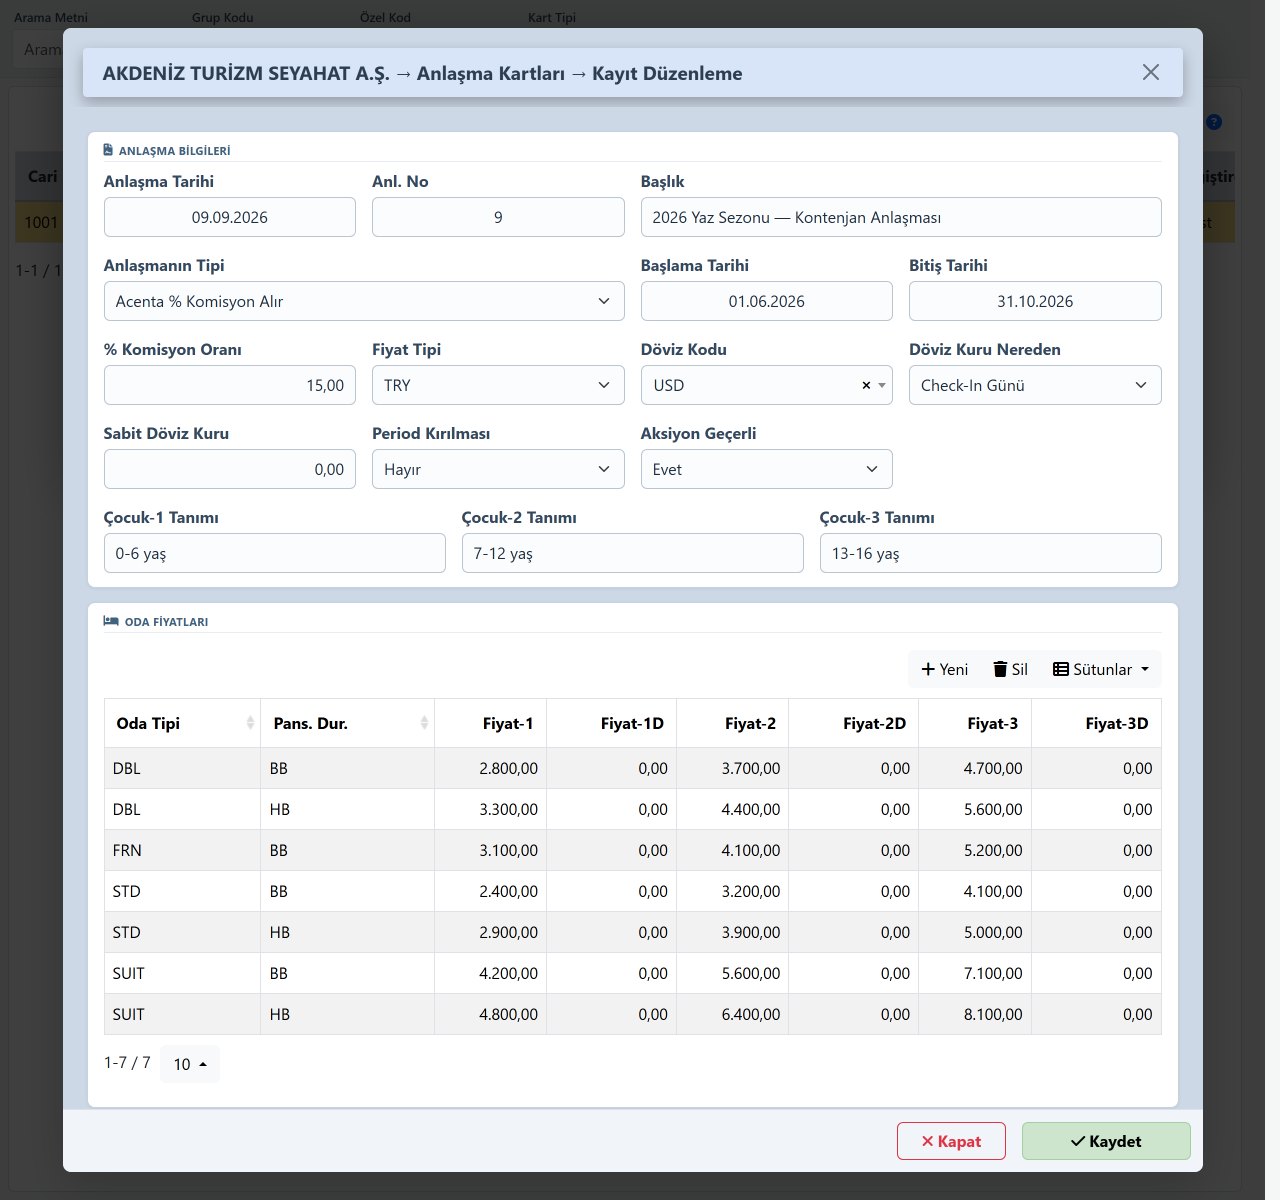This screenshot has width=1280, height=1200.
Task: Click the Kapat button
Action: (x=951, y=1141)
